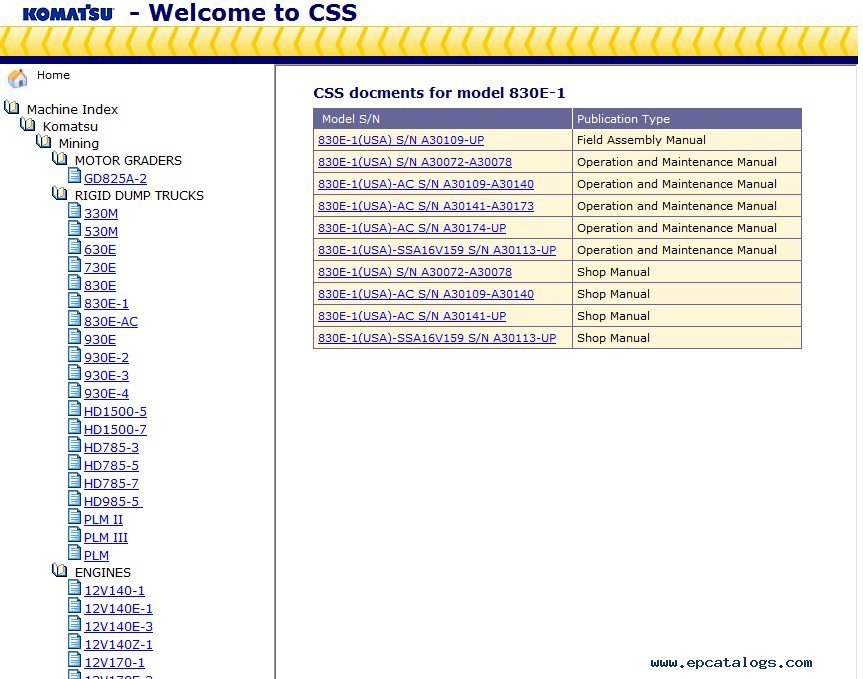
Task: Open the SSA16V159 Shop Manual link
Action: [x=437, y=338]
